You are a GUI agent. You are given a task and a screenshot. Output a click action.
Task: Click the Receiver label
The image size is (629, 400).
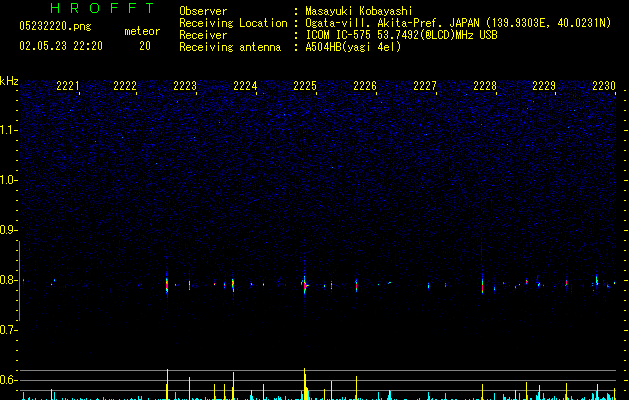(x=203, y=35)
